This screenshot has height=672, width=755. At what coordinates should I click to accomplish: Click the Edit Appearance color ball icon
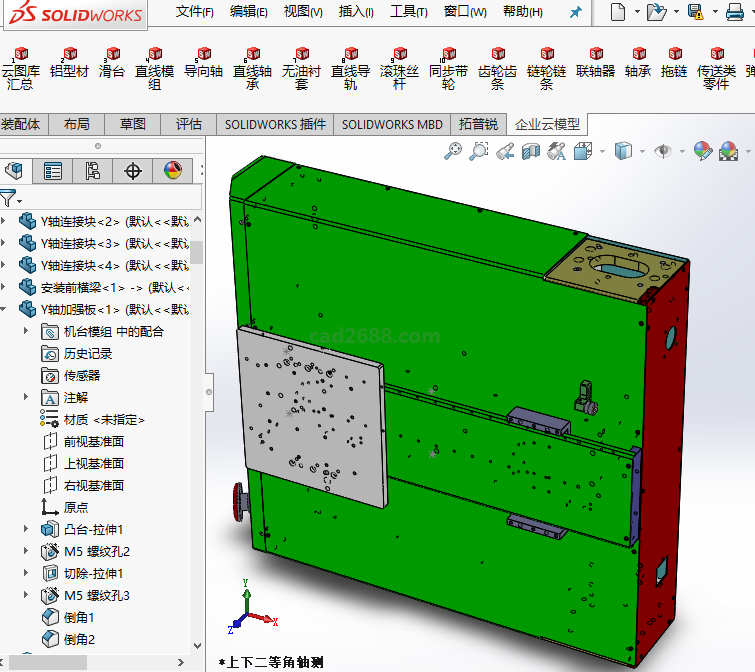click(702, 151)
